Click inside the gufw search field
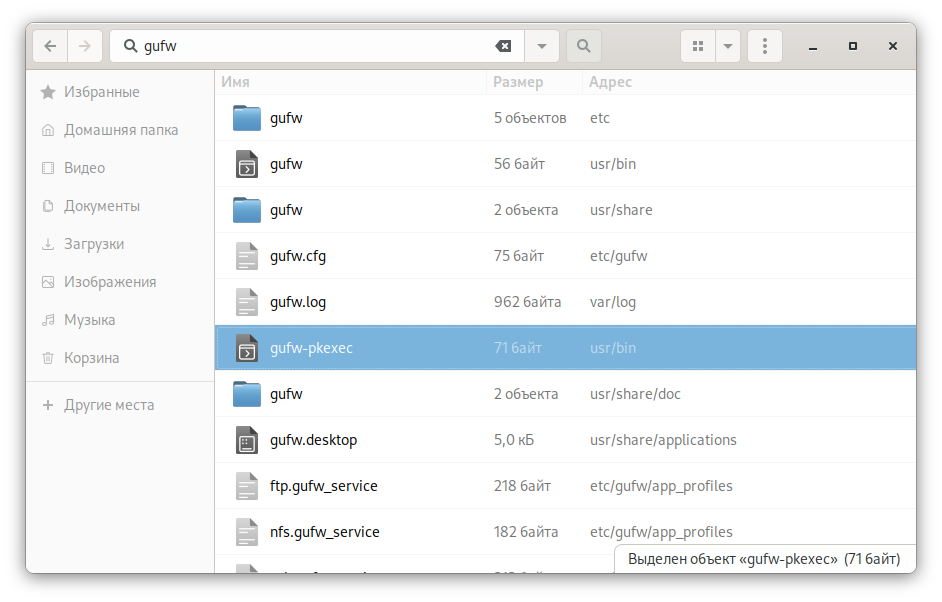This screenshot has height=602, width=942. click(x=317, y=46)
